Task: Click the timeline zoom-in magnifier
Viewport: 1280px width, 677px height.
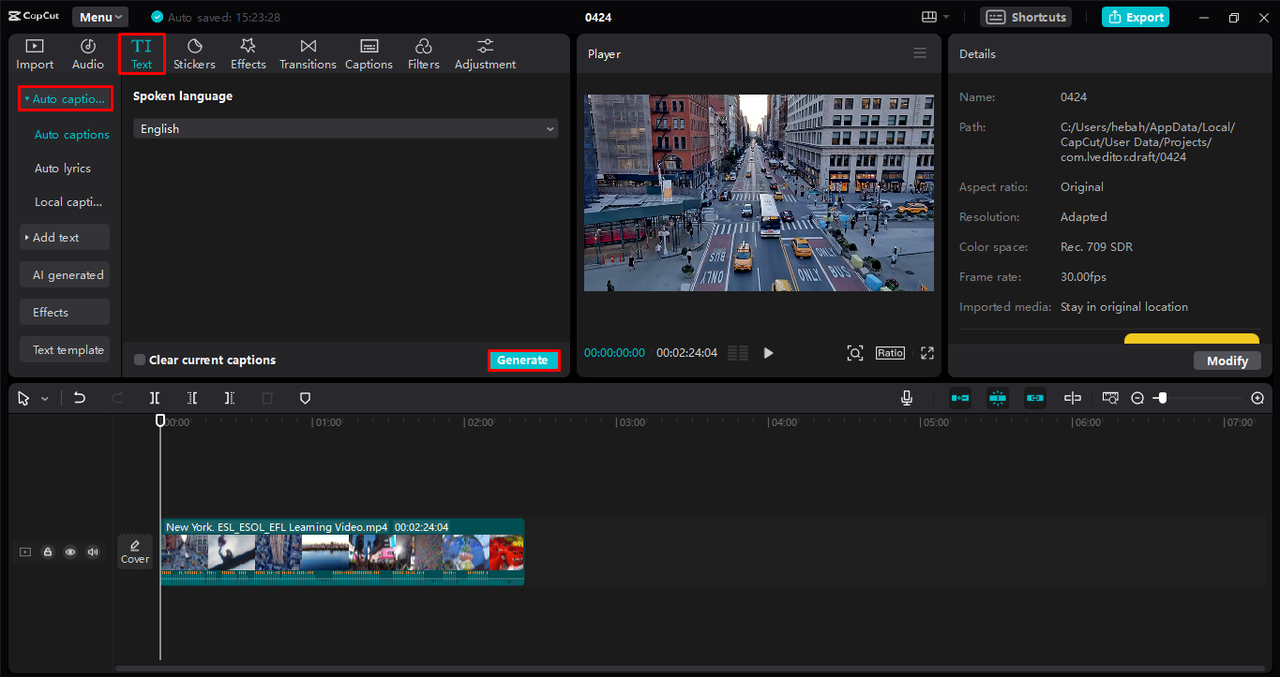Action: pyautogui.click(x=1257, y=398)
